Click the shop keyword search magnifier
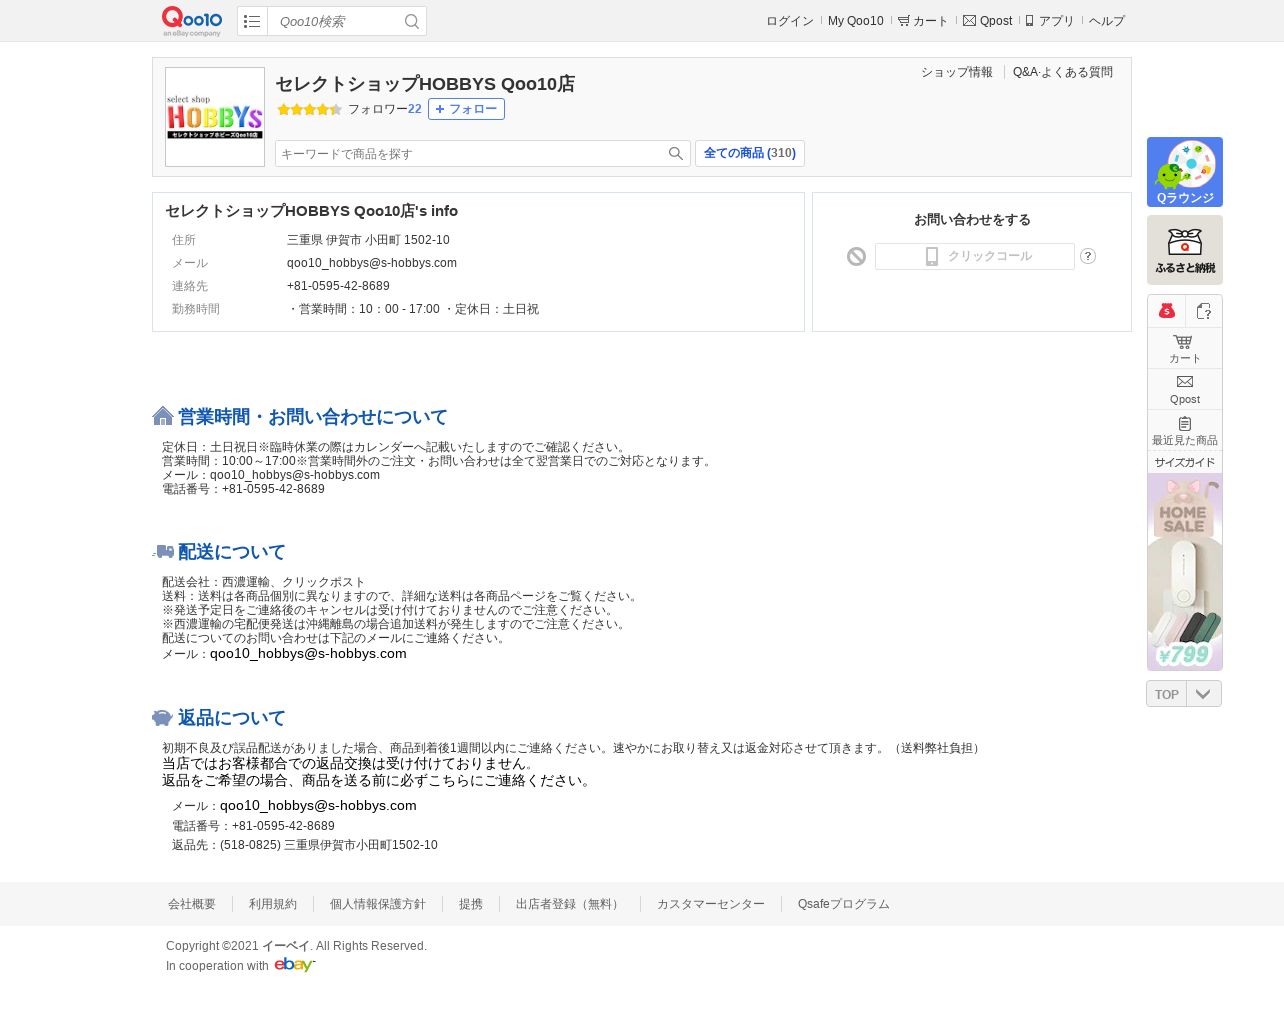This screenshot has height=1036, width=1284. 676,153
